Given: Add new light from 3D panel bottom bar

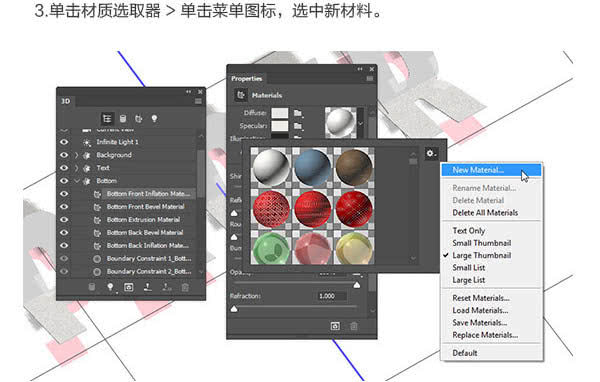Looking at the screenshot, I should click(x=110, y=287).
